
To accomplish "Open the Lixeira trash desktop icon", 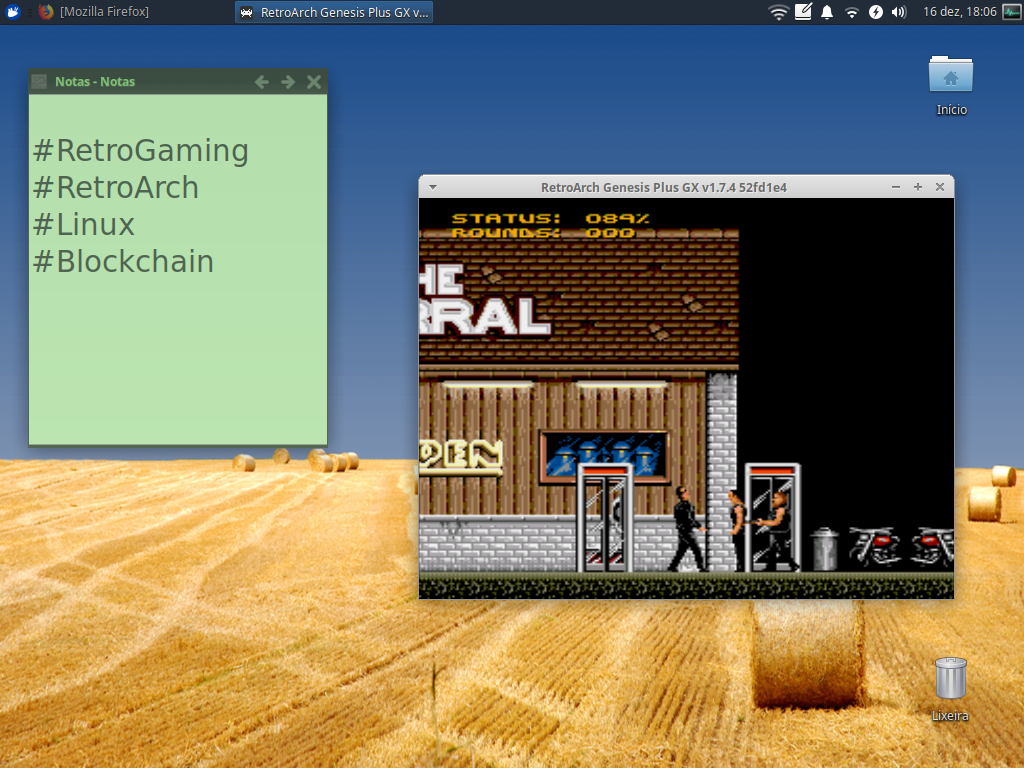I will 950,689.
